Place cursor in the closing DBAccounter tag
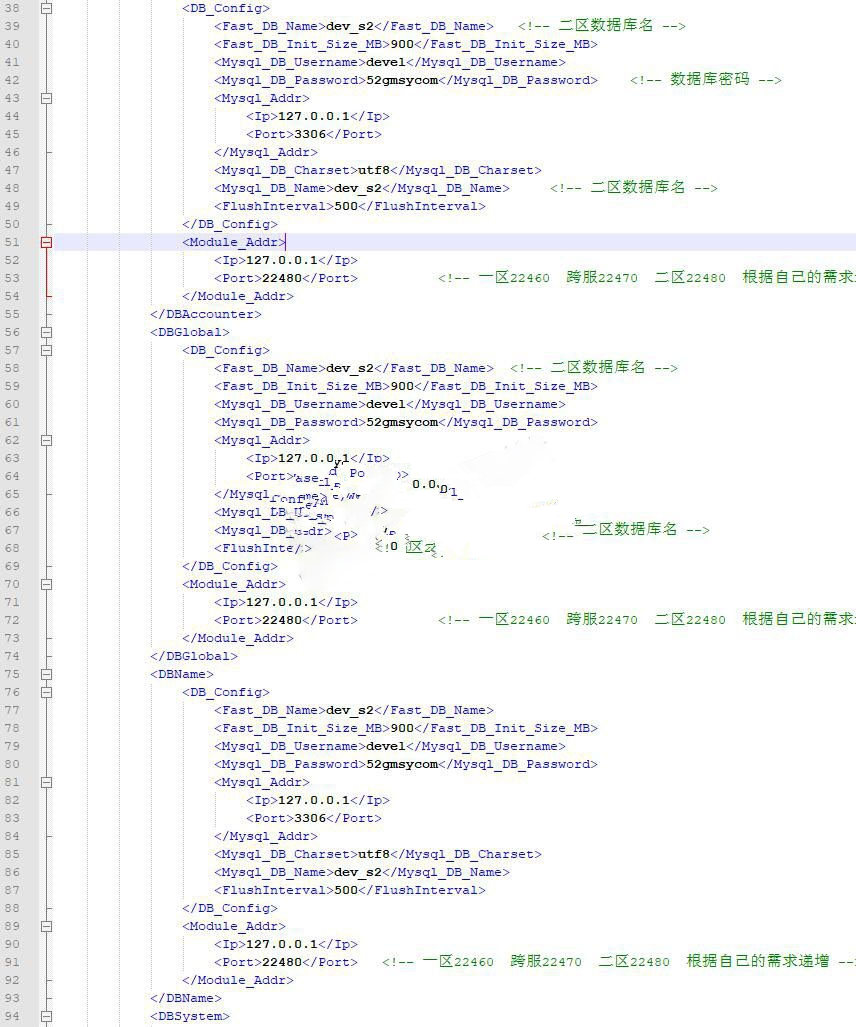 coord(206,314)
